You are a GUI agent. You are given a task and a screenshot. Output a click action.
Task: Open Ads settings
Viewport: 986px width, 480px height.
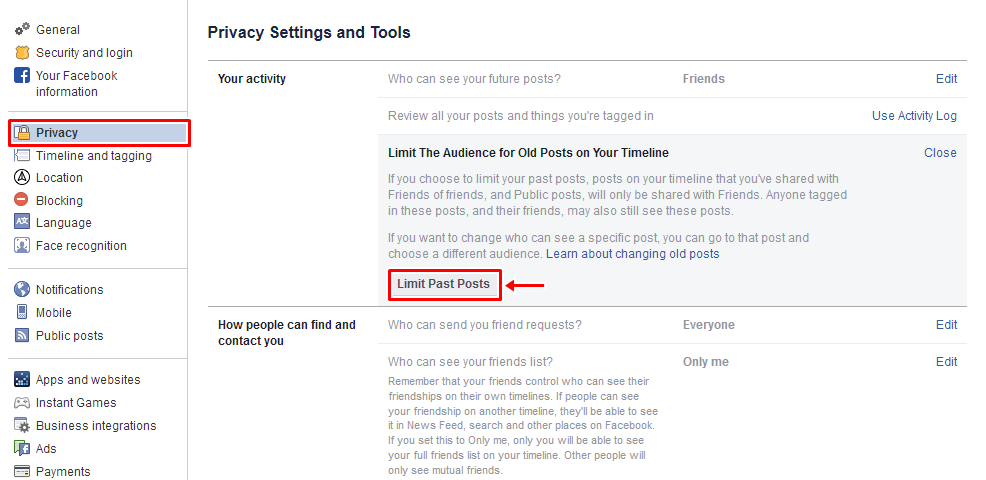tap(46, 449)
